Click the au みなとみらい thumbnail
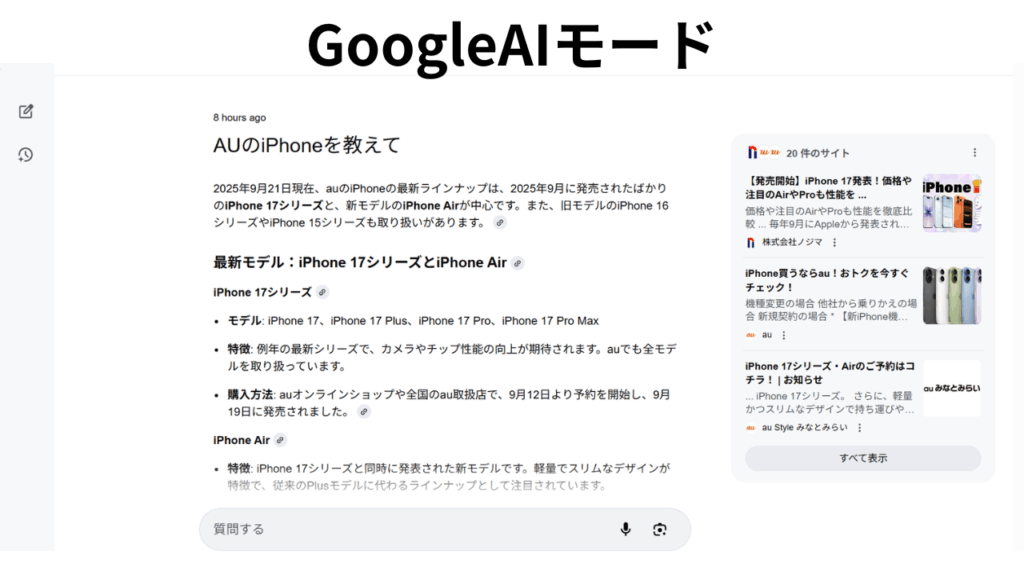 click(x=952, y=388)
